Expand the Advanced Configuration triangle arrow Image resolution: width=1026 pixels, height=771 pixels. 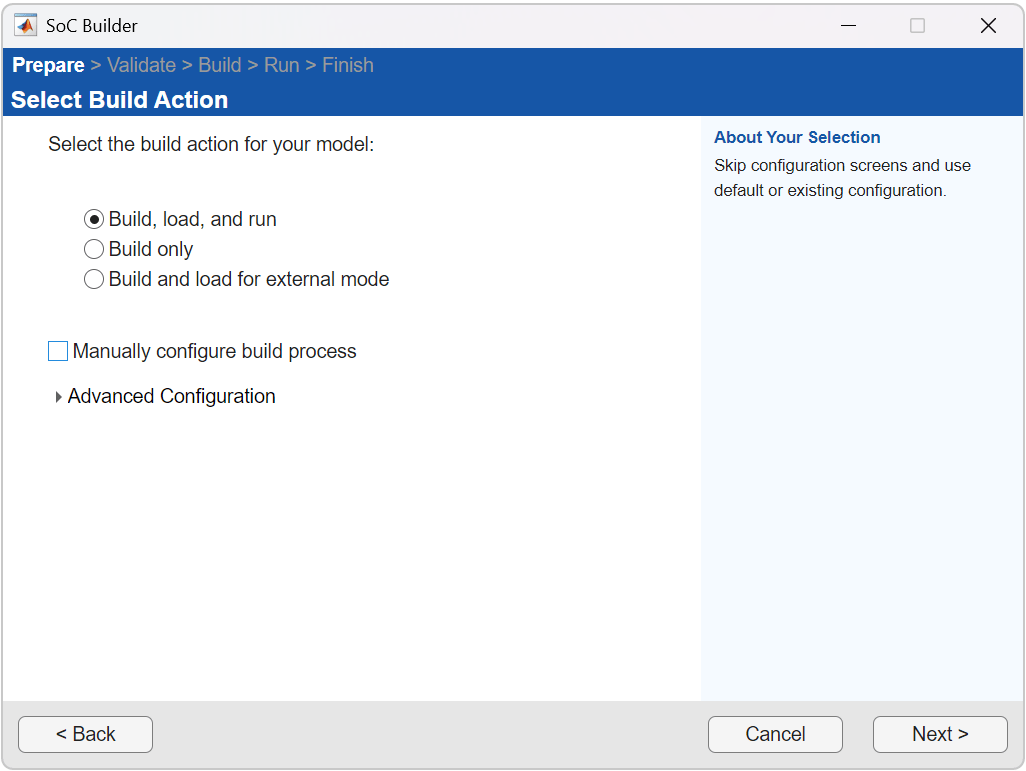[x=59, y=397]
